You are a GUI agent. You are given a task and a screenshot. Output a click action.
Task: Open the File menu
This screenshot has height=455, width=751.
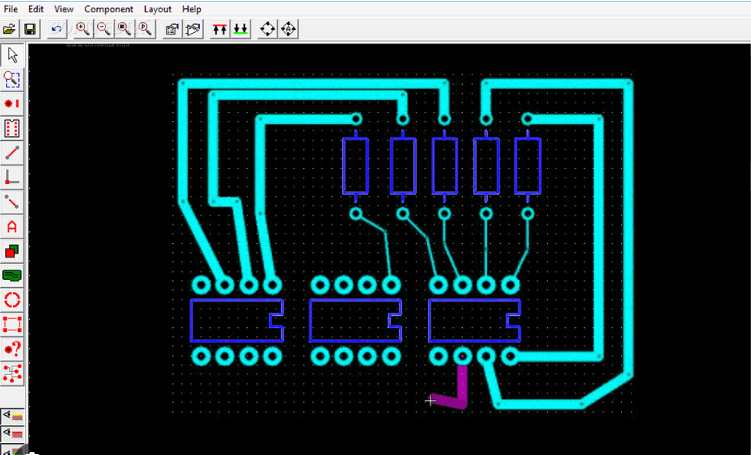click(x=11, y=9)
